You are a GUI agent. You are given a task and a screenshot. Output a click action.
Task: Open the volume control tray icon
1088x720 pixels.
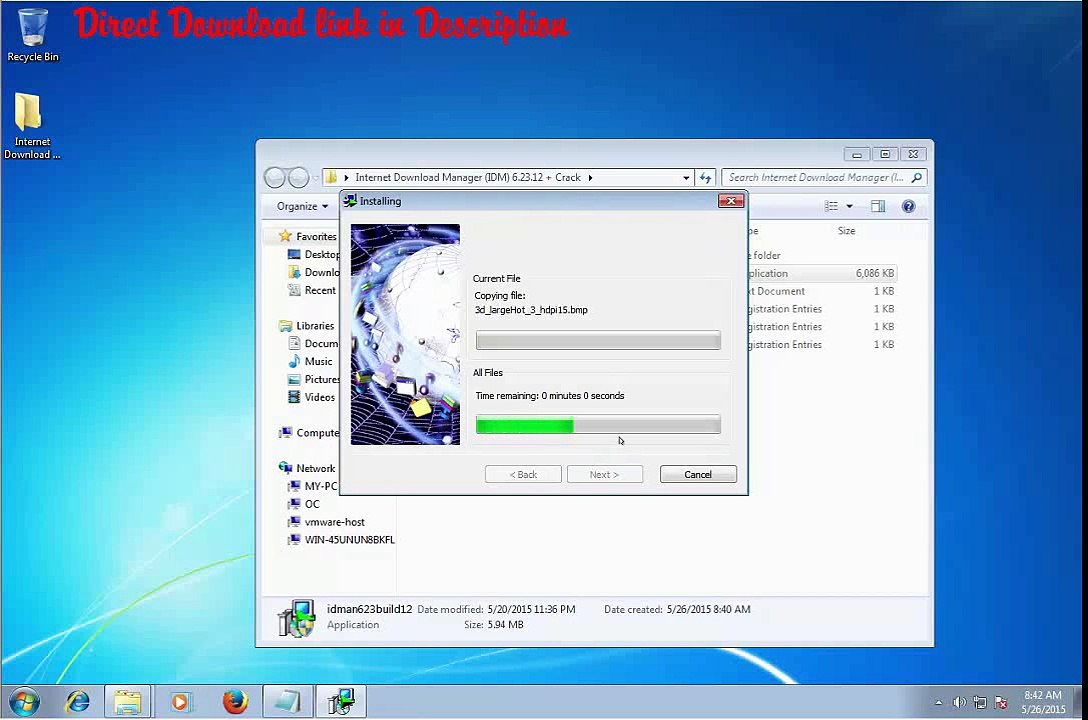pyautogui.click(x=960, y=703)
